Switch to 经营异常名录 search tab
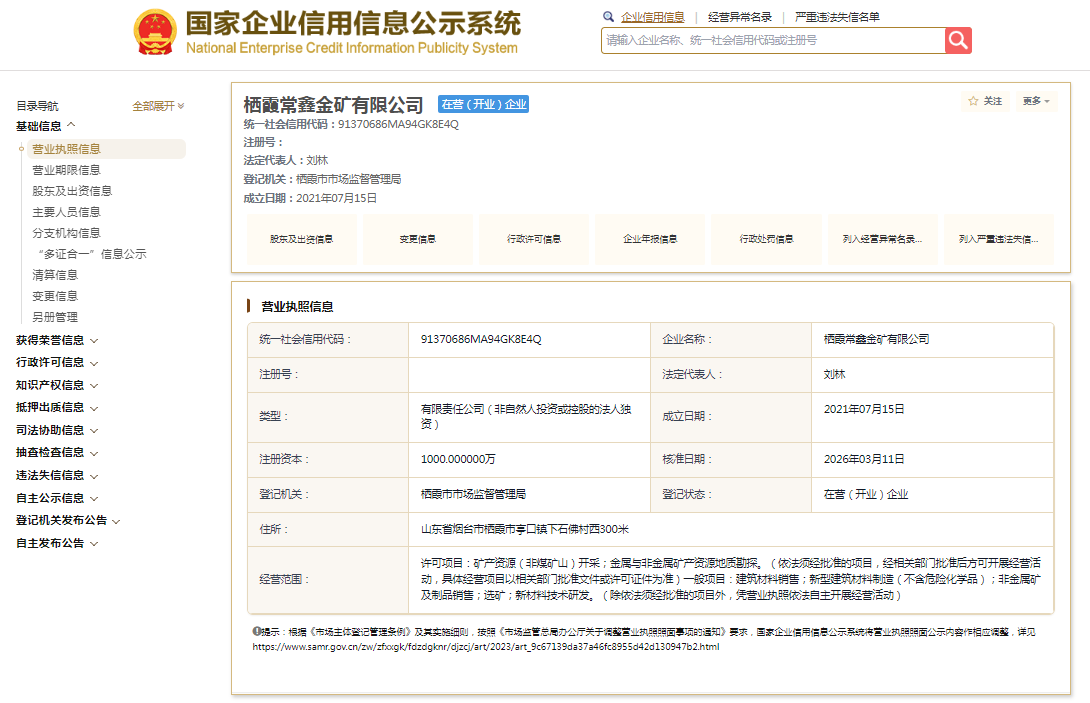Screen dimensions: 1090x703 [x=740, y=17]
